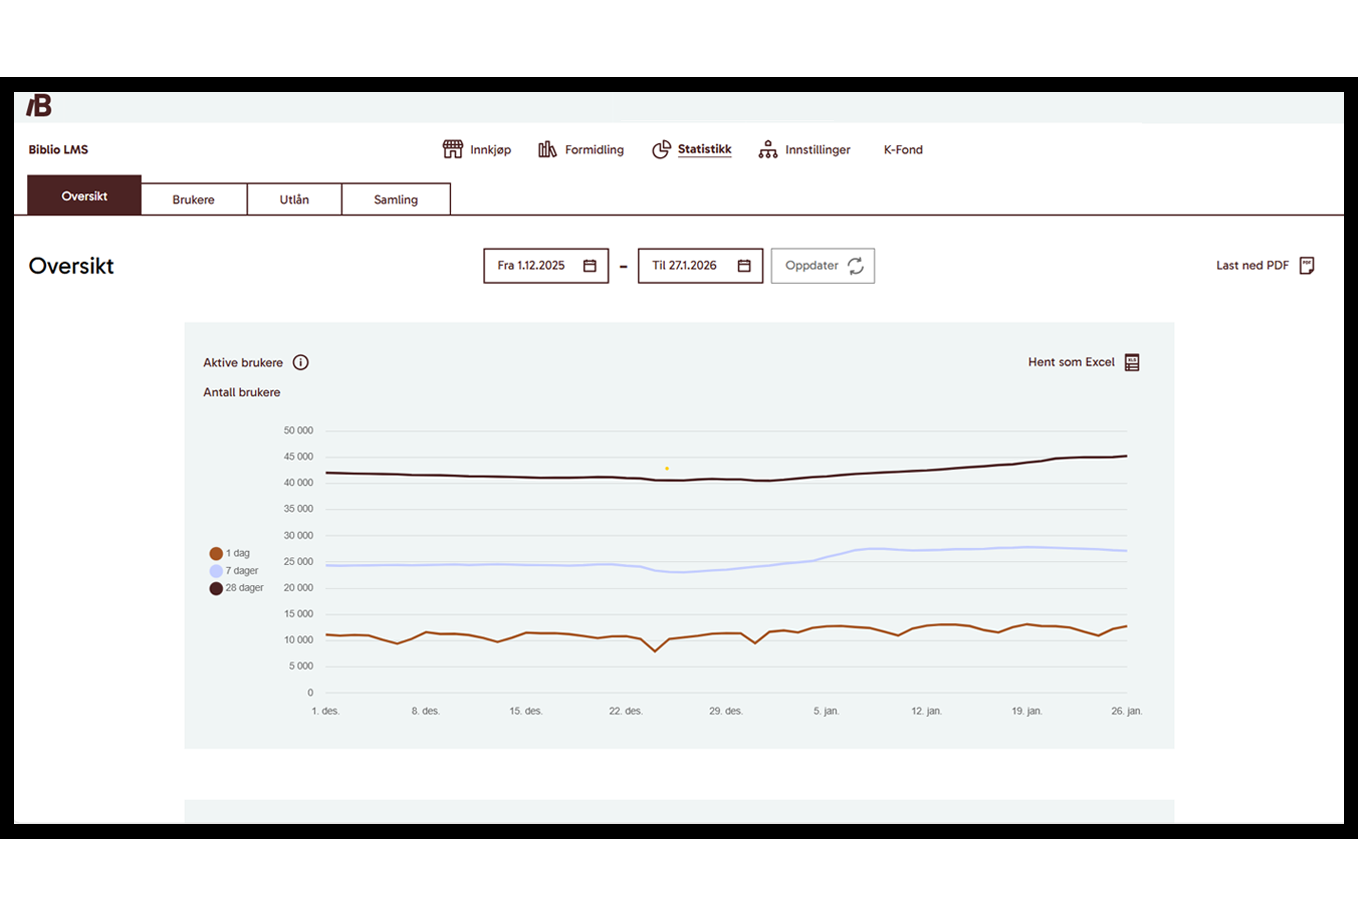This screenshot has width=1358, height=916.
Task: Toggle the 1 dag legend series
Action: [x=216, y=553]
